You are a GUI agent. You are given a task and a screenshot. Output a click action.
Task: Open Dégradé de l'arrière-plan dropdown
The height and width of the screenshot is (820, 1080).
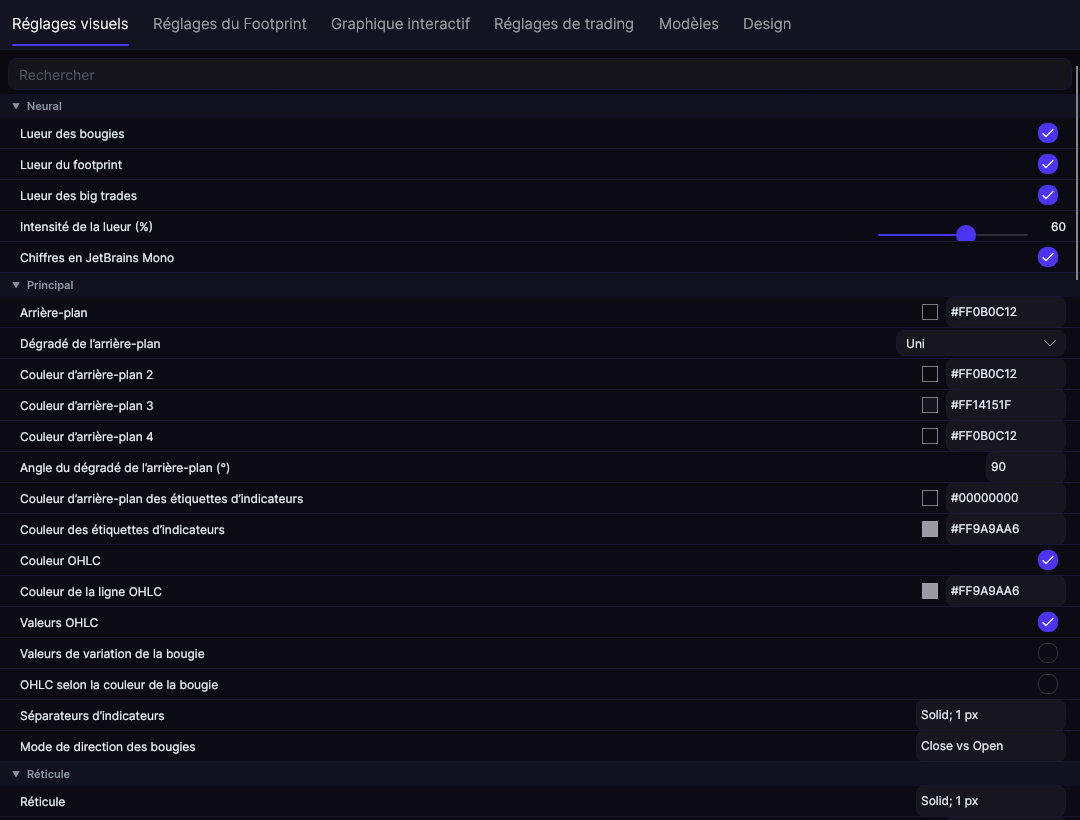(981, 344)
